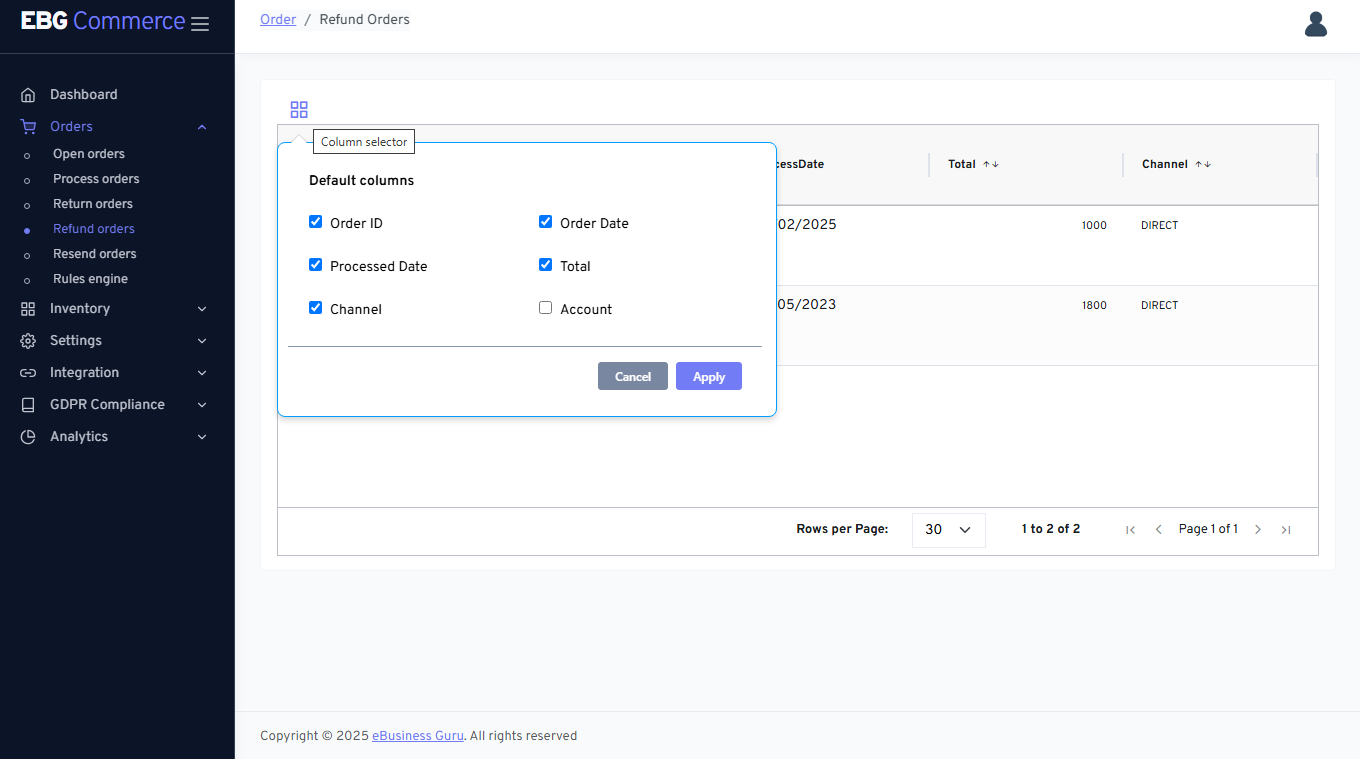Open Return orders in sidebar
Screen dimensions: 1360x759
93,204
